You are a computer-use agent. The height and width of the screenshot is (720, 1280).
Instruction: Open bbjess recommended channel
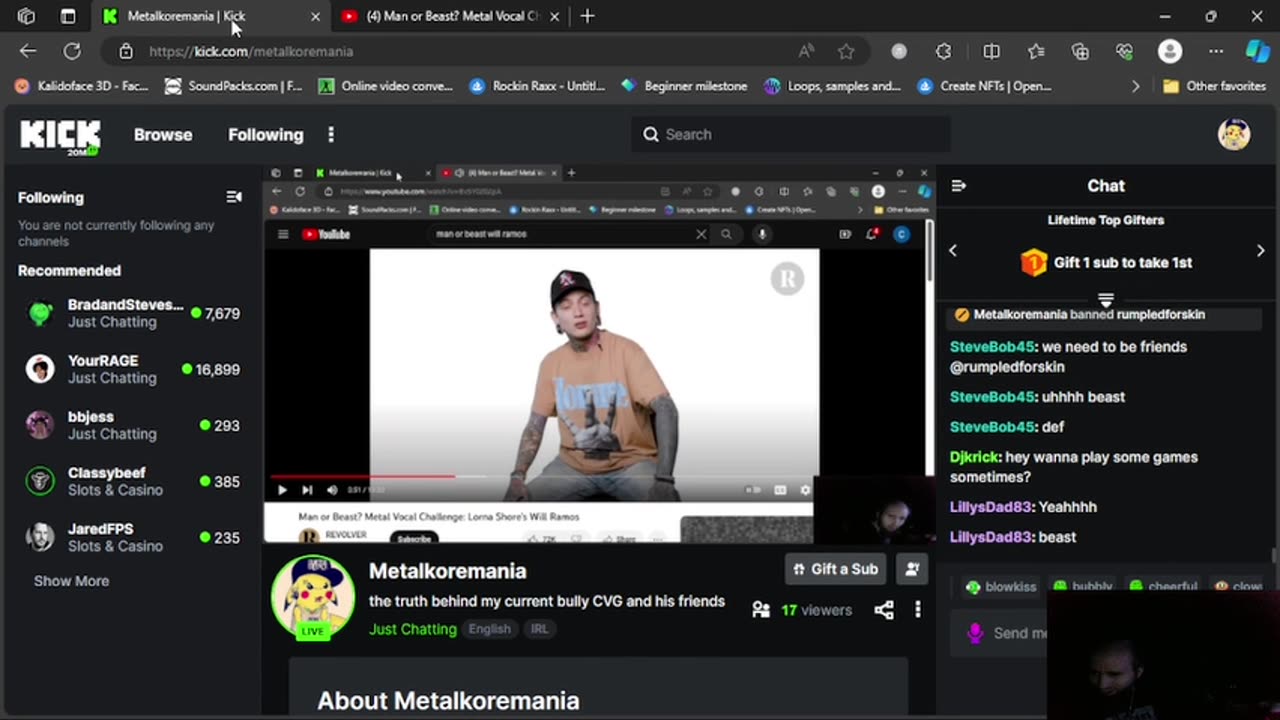(130, 425)
